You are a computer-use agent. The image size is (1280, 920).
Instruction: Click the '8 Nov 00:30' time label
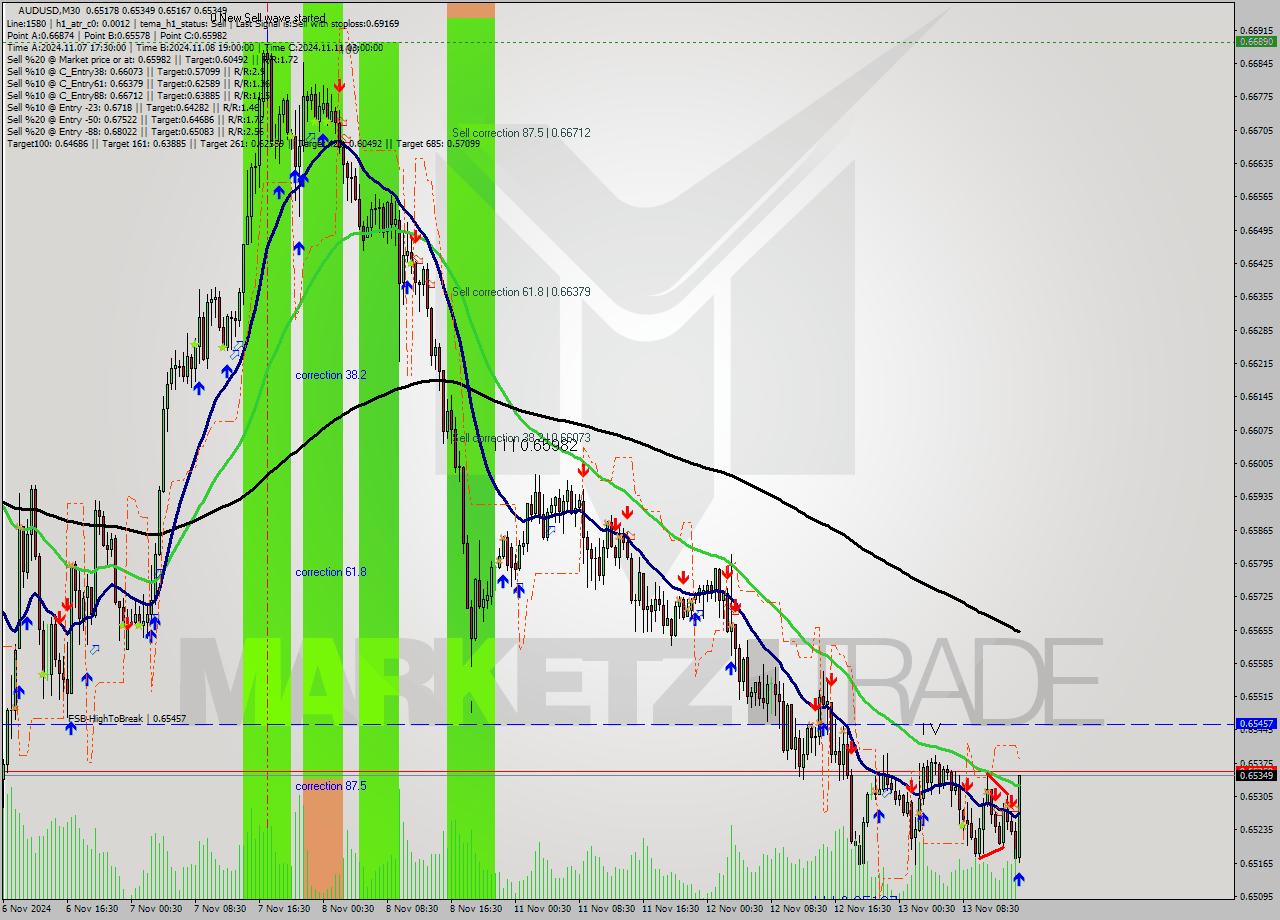346,909
